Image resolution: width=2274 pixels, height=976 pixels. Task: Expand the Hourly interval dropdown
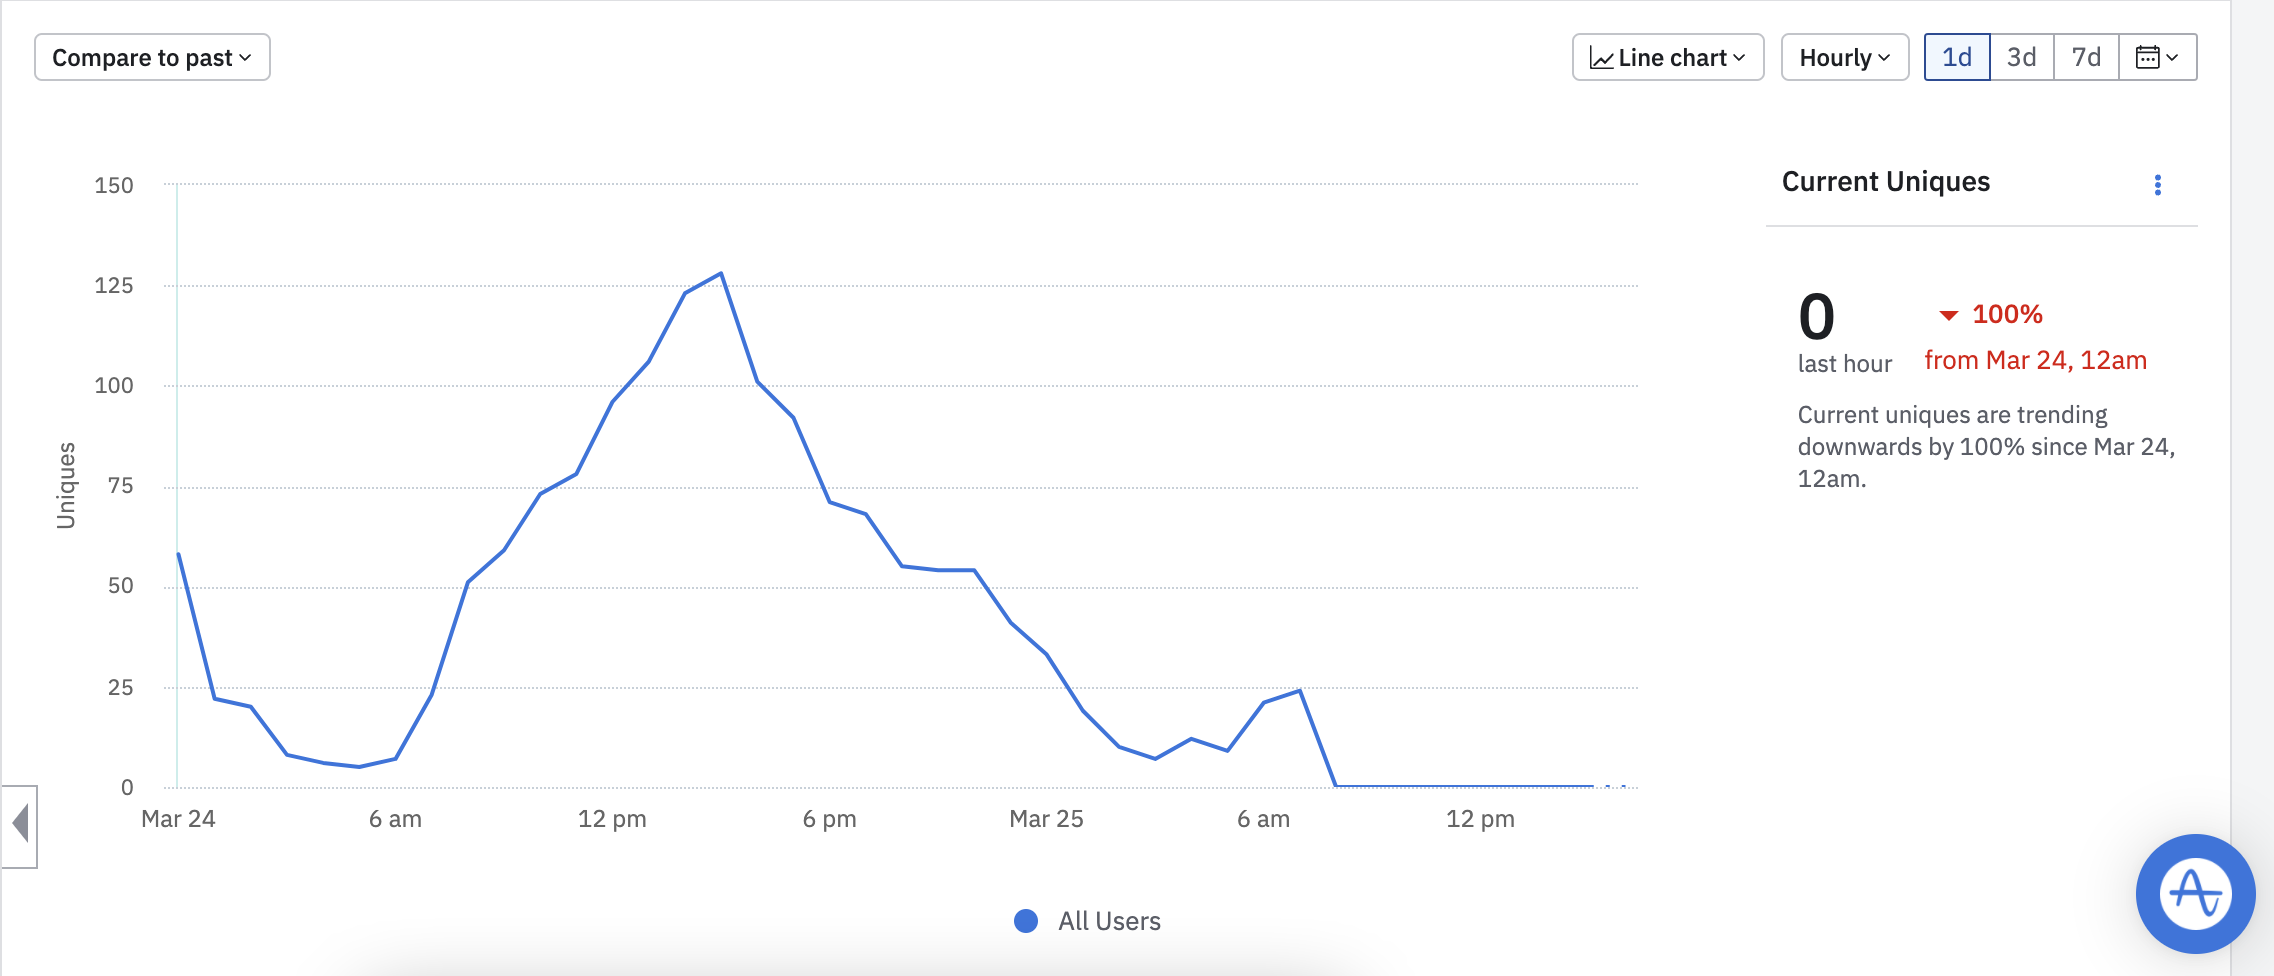(x=1844, y=58)
